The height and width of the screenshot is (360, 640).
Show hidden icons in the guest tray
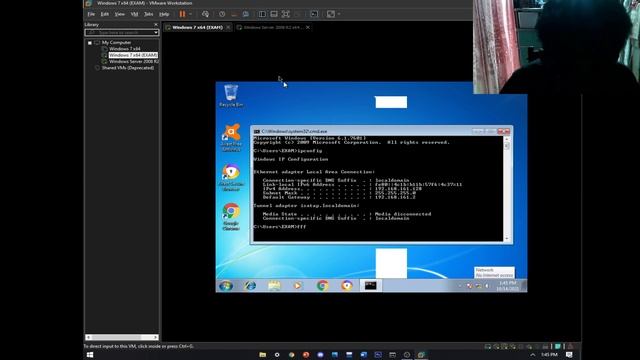[x=460, y=286]
